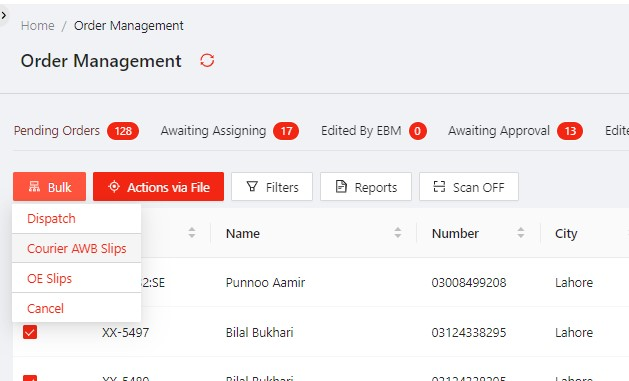Open the Bulk actions menu
Screen dimensions: 629x381
click(x=49, y=187)
